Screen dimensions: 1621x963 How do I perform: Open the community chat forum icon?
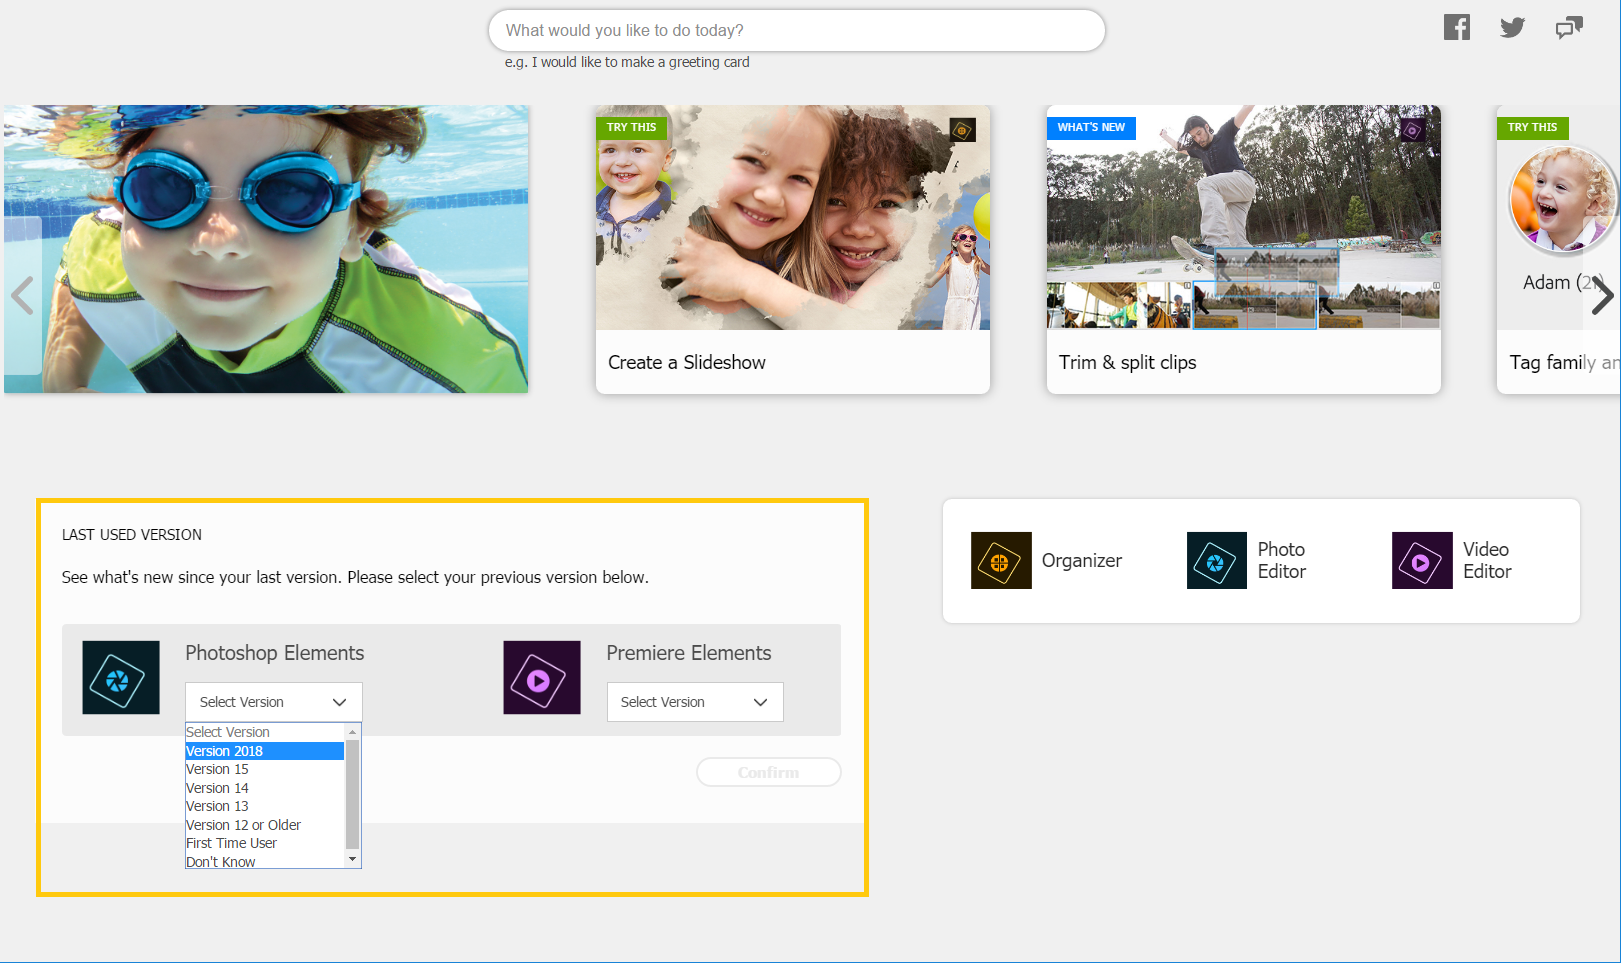(x=1569, y=28)
